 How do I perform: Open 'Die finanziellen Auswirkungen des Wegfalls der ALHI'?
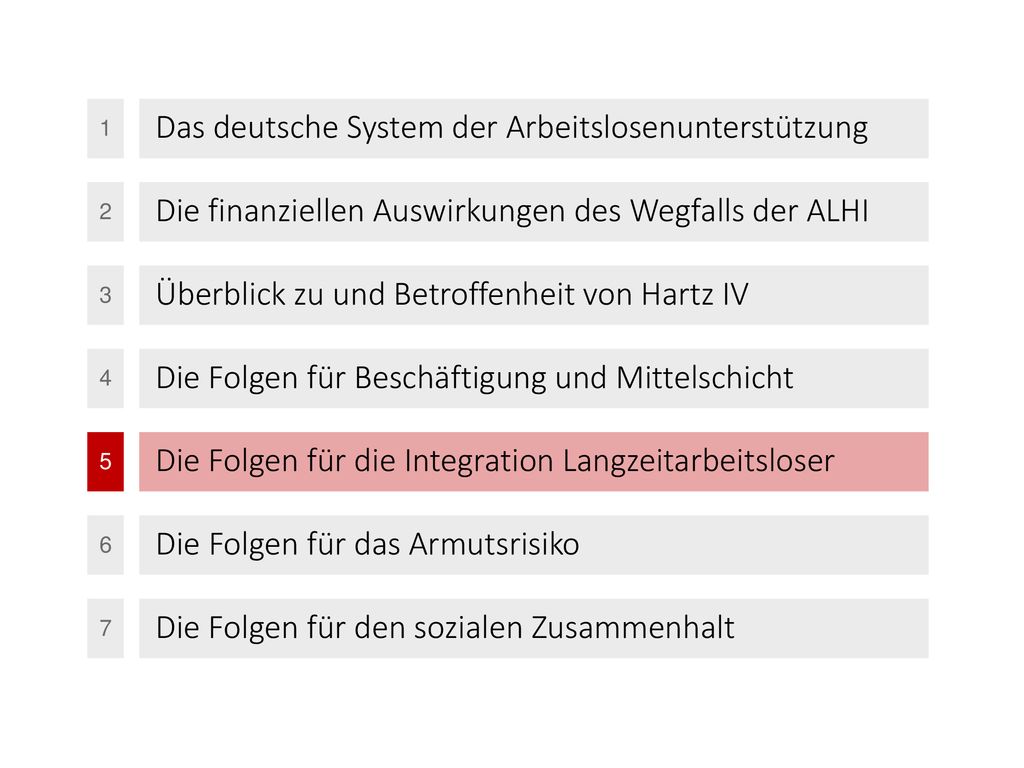click(x=534, y=212)
